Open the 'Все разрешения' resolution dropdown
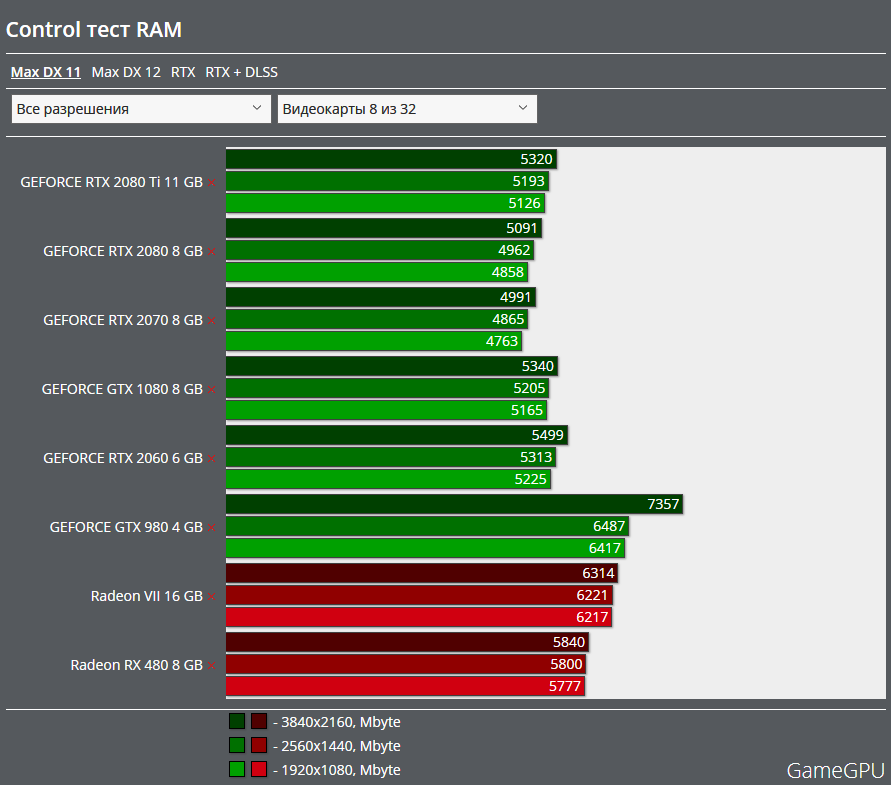Screen dimensions: 891x785 click(x=141, y=109)
